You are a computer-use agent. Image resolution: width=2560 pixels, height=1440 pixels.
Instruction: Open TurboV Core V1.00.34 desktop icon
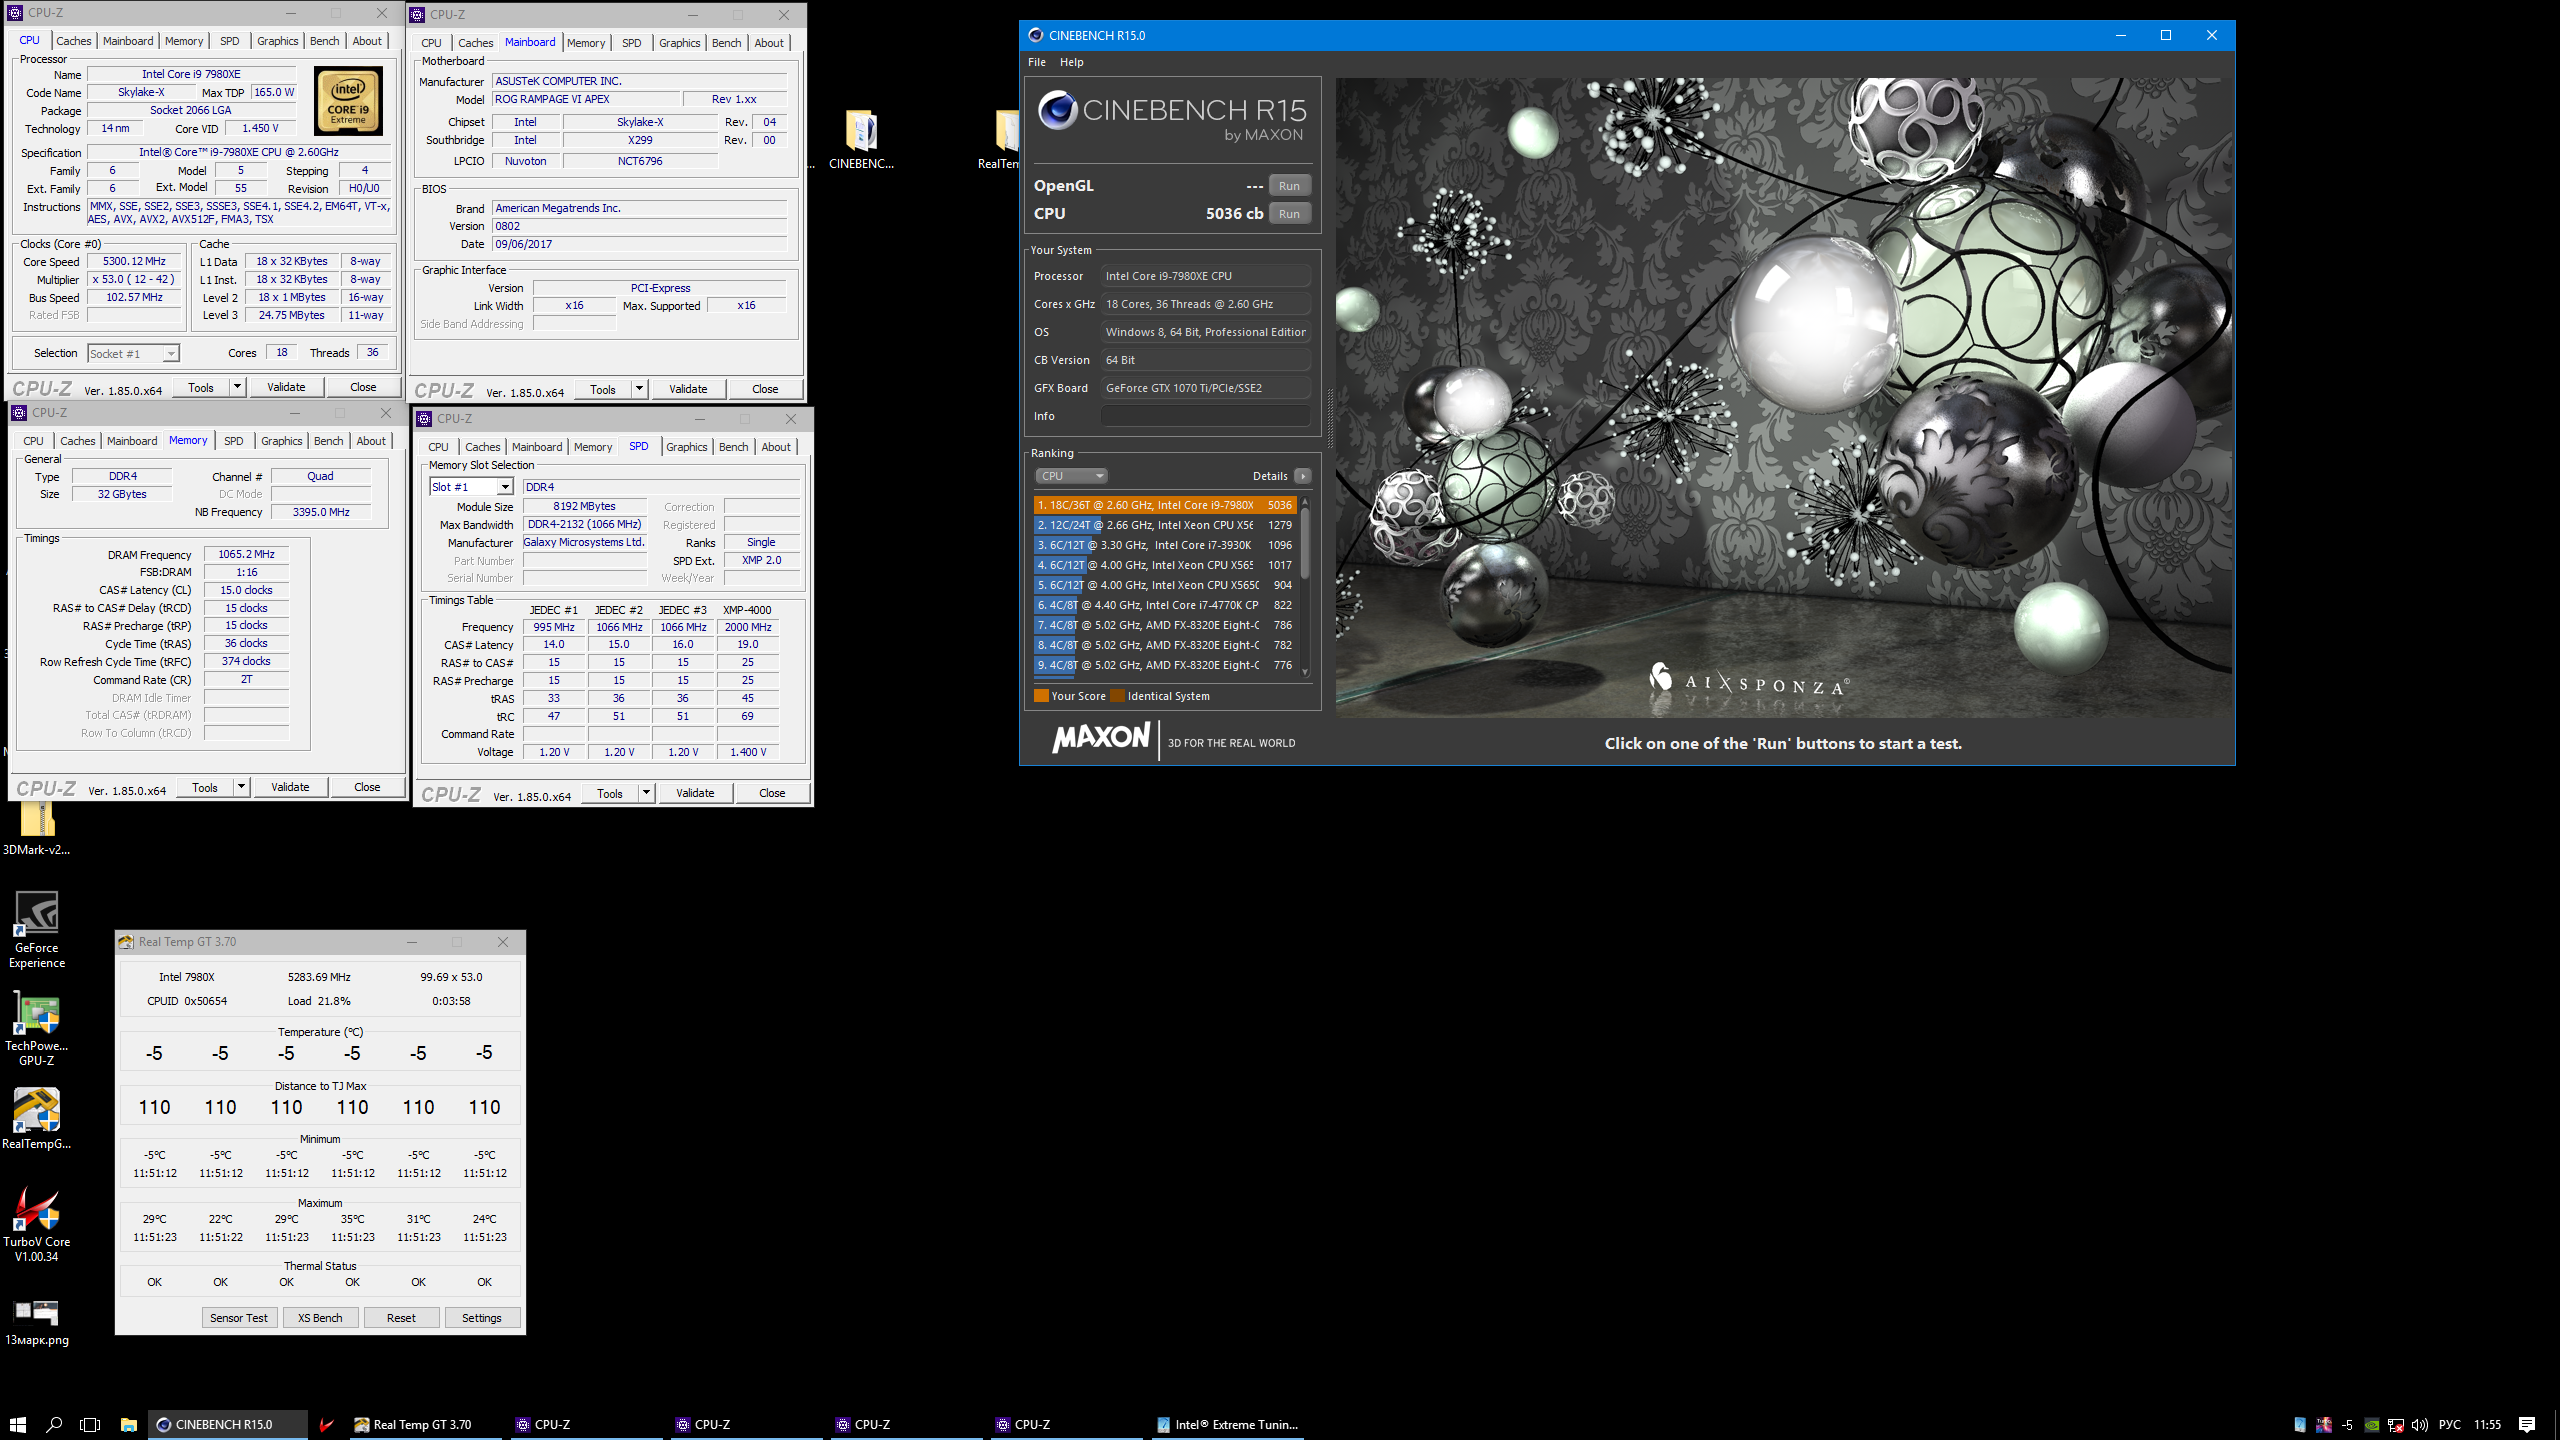click(37, 1225)
